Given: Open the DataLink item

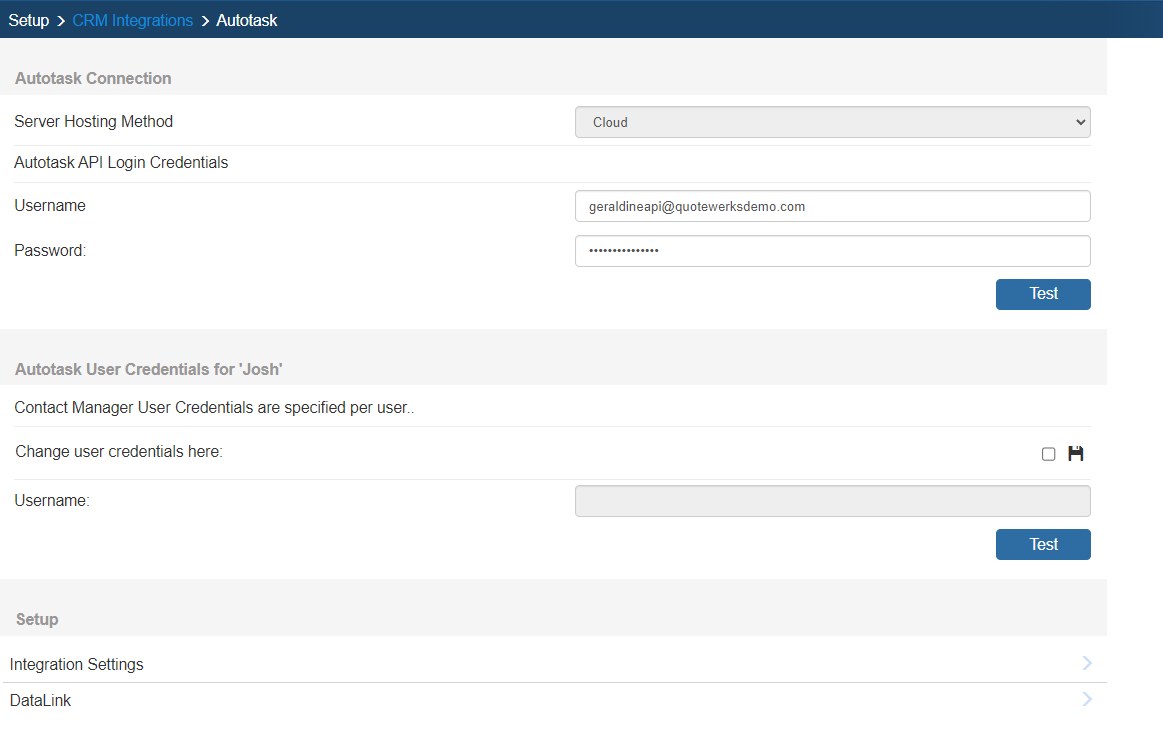Looking at the screenshot, I should 553,700.
